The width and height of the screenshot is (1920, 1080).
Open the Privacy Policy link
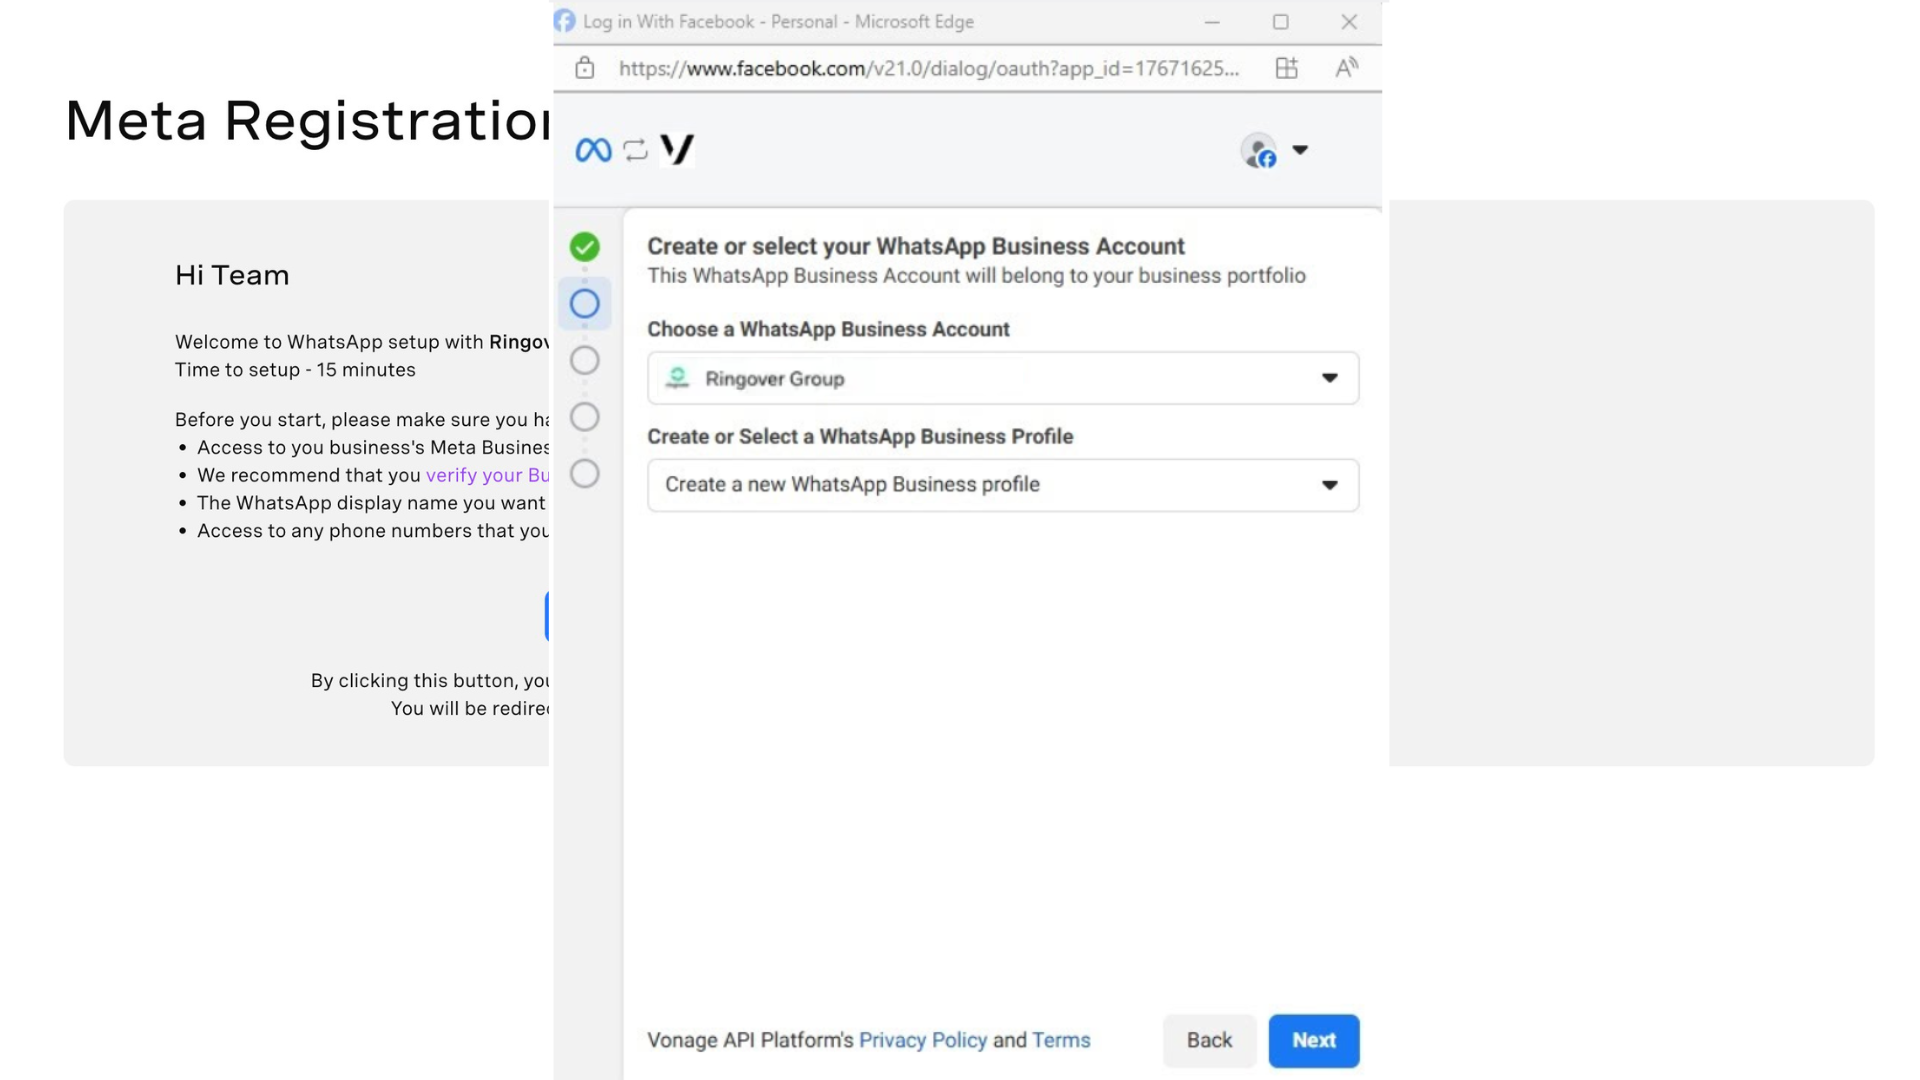pyautogui.click(x=922, y=1040)
